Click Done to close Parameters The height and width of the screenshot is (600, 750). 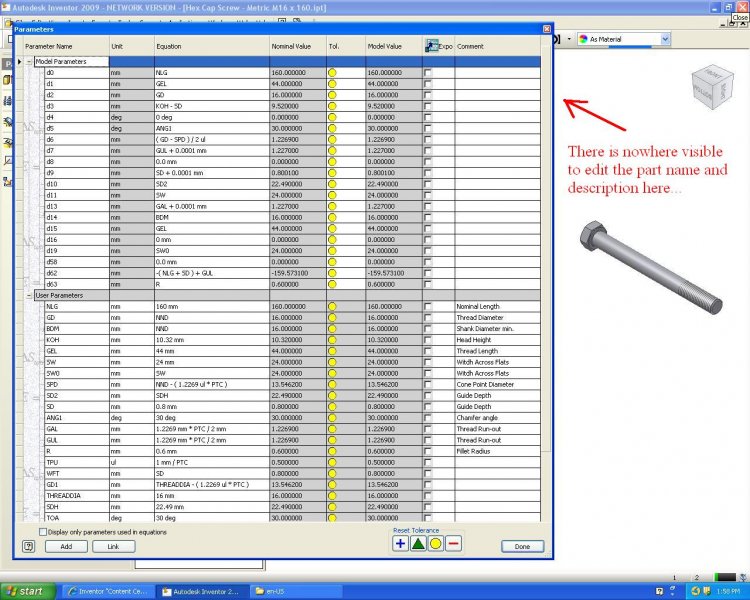click(522, 546)
